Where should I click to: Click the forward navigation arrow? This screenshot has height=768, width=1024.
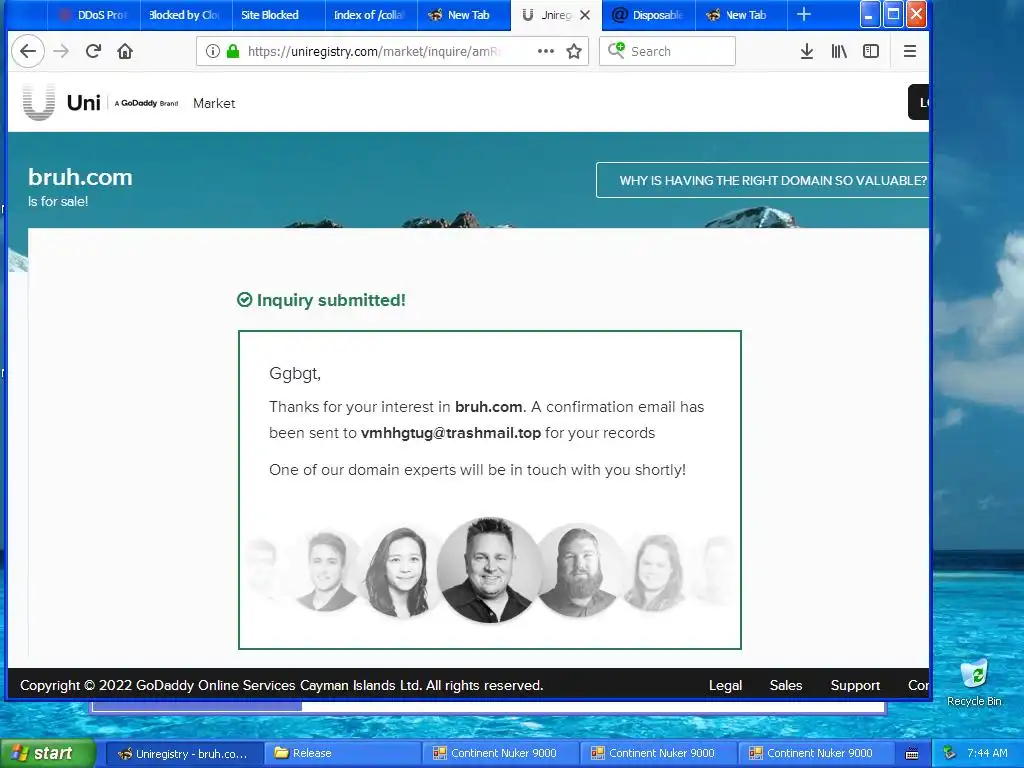click(x=61, y=51)
